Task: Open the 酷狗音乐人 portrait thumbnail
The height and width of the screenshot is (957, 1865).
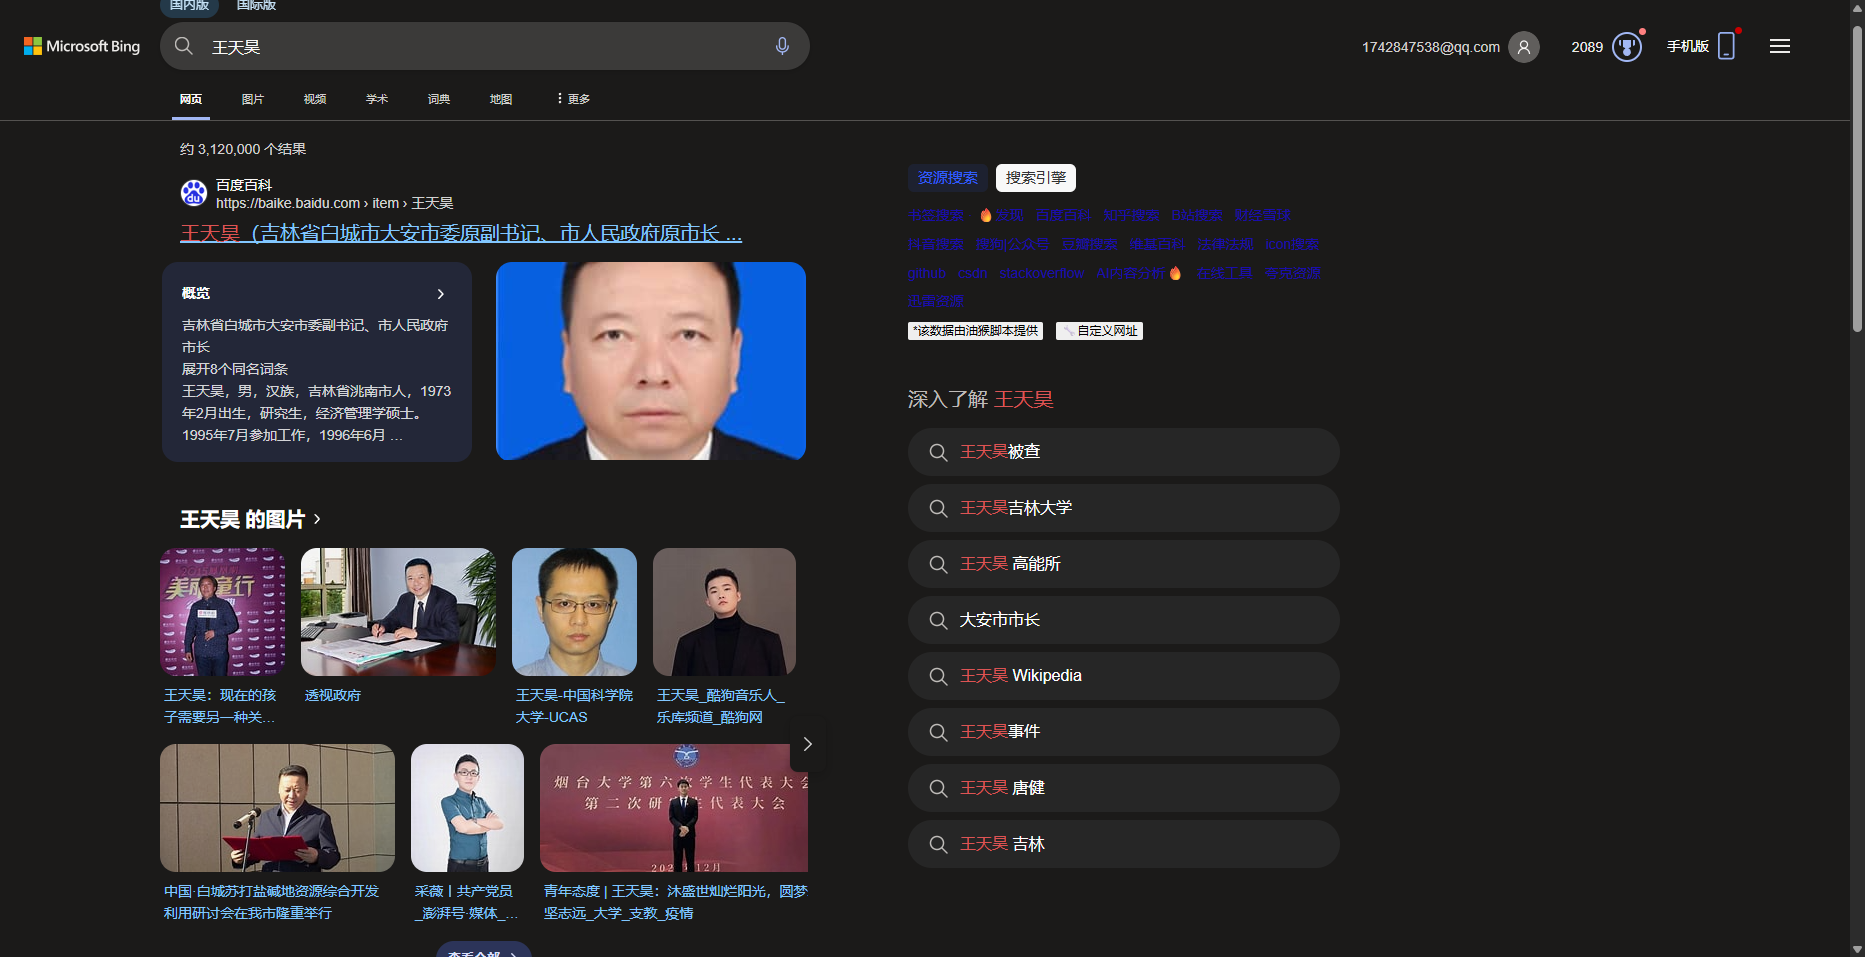Action: [x=724, y=612]
